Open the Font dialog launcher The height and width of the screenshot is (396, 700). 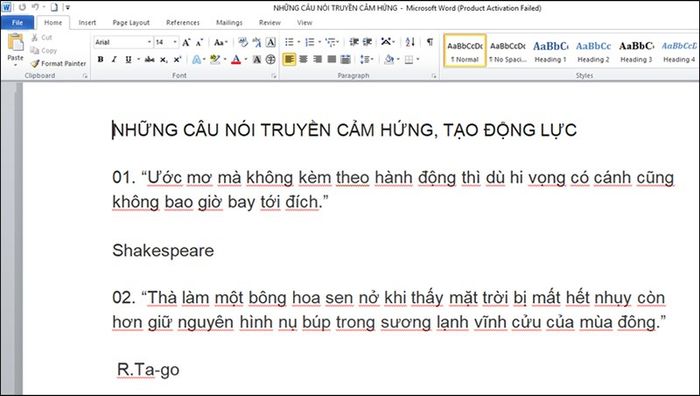point(274,76)
